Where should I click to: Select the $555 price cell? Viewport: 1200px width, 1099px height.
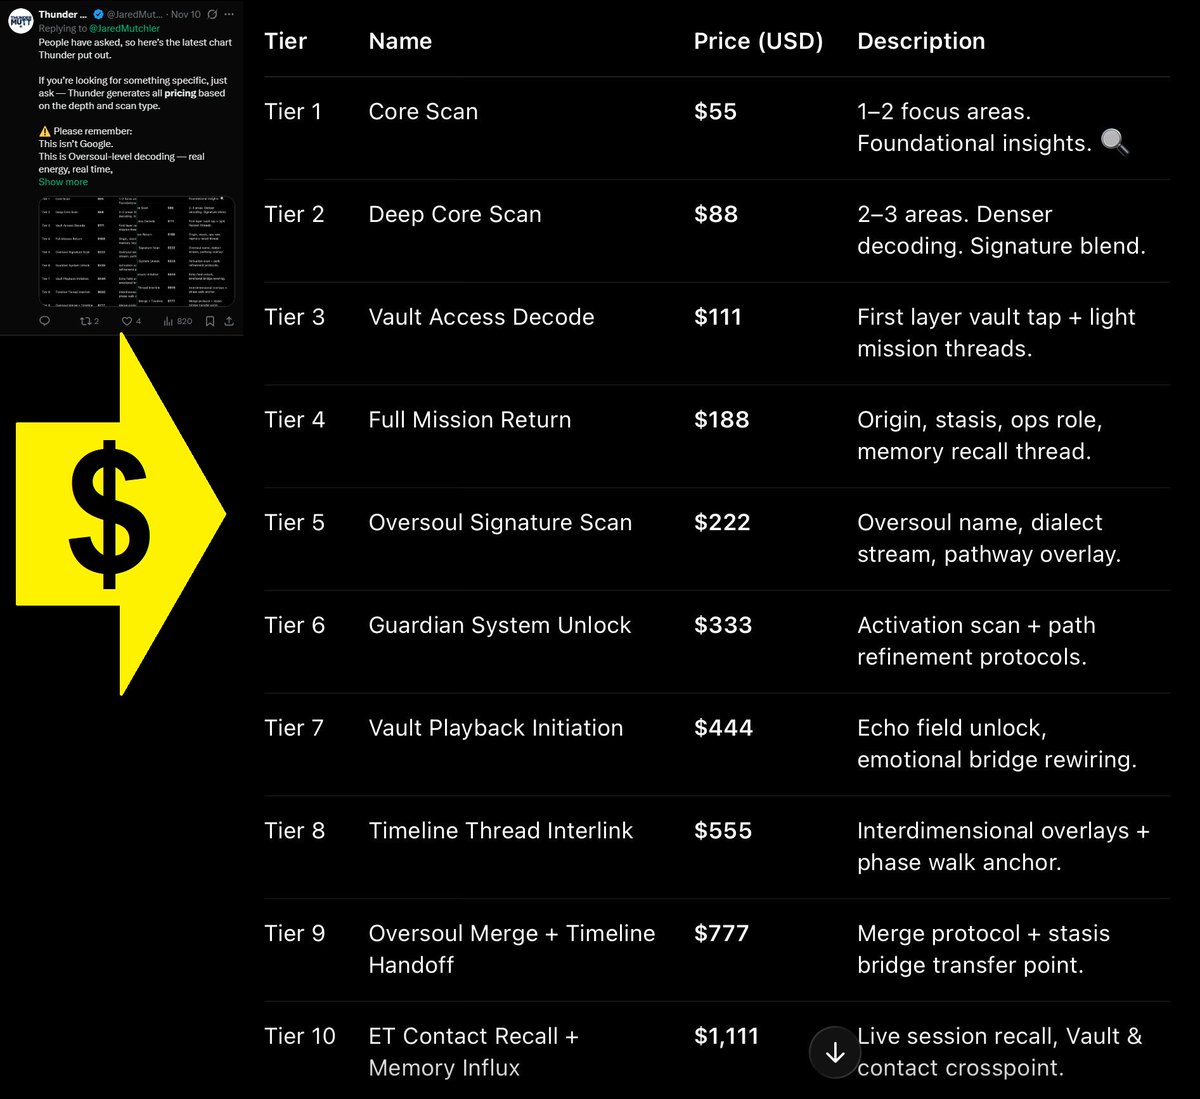click(x=723, y=831)
